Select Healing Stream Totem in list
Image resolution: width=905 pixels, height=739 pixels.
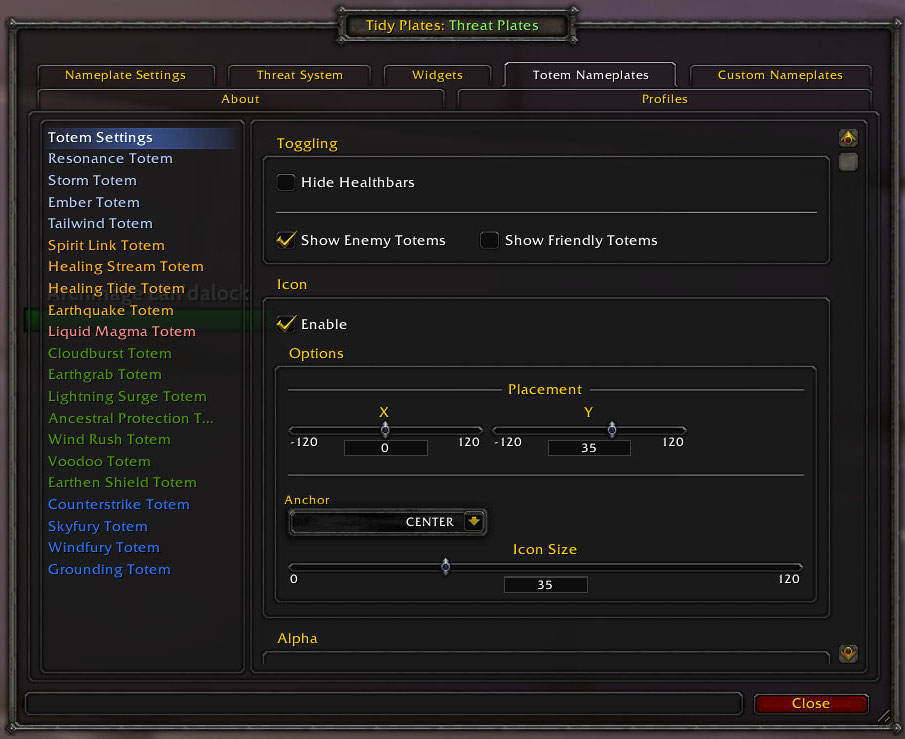point(126,267)
